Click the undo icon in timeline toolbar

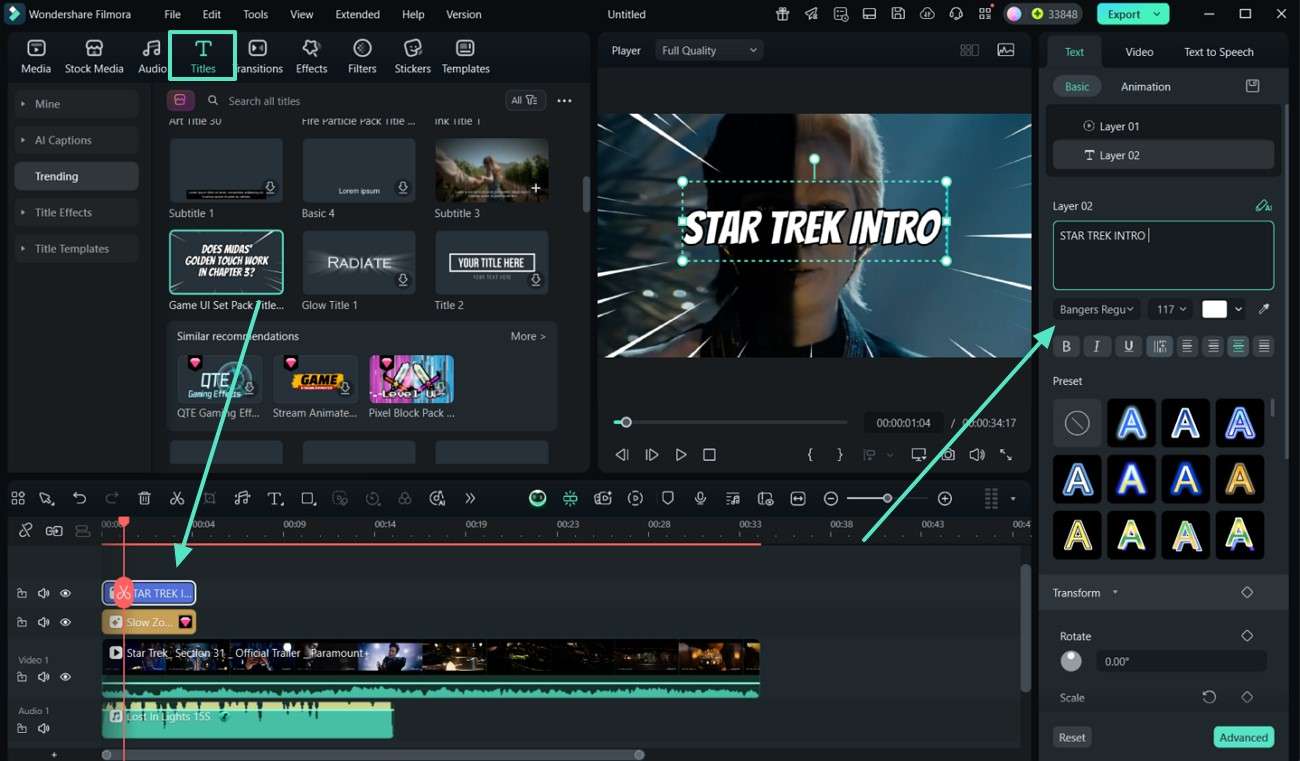point(79,498)
